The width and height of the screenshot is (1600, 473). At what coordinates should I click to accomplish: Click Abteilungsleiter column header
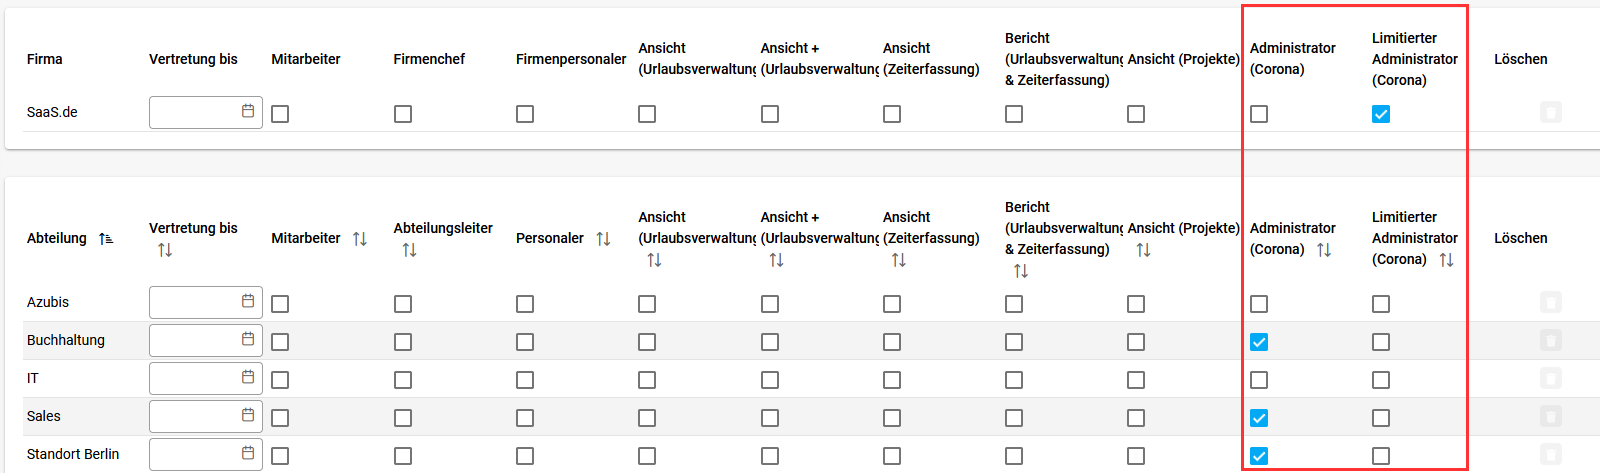[443, 228]
